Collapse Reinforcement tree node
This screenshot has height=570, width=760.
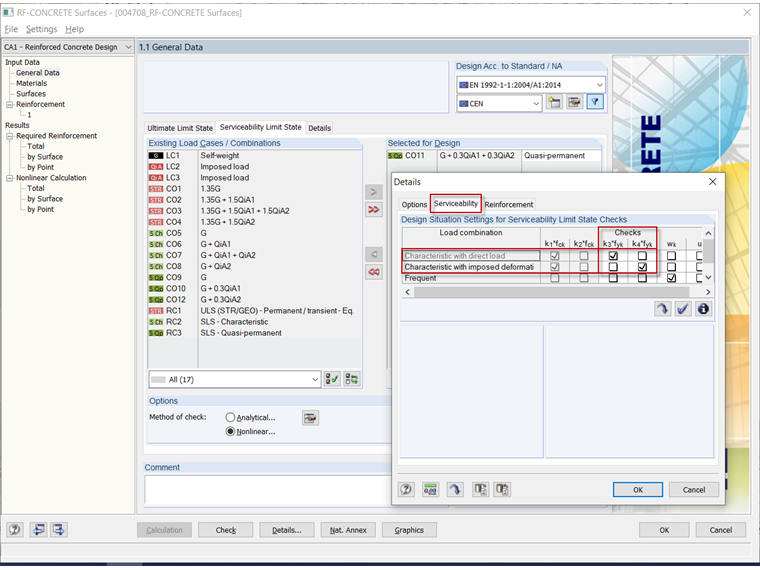9,104
